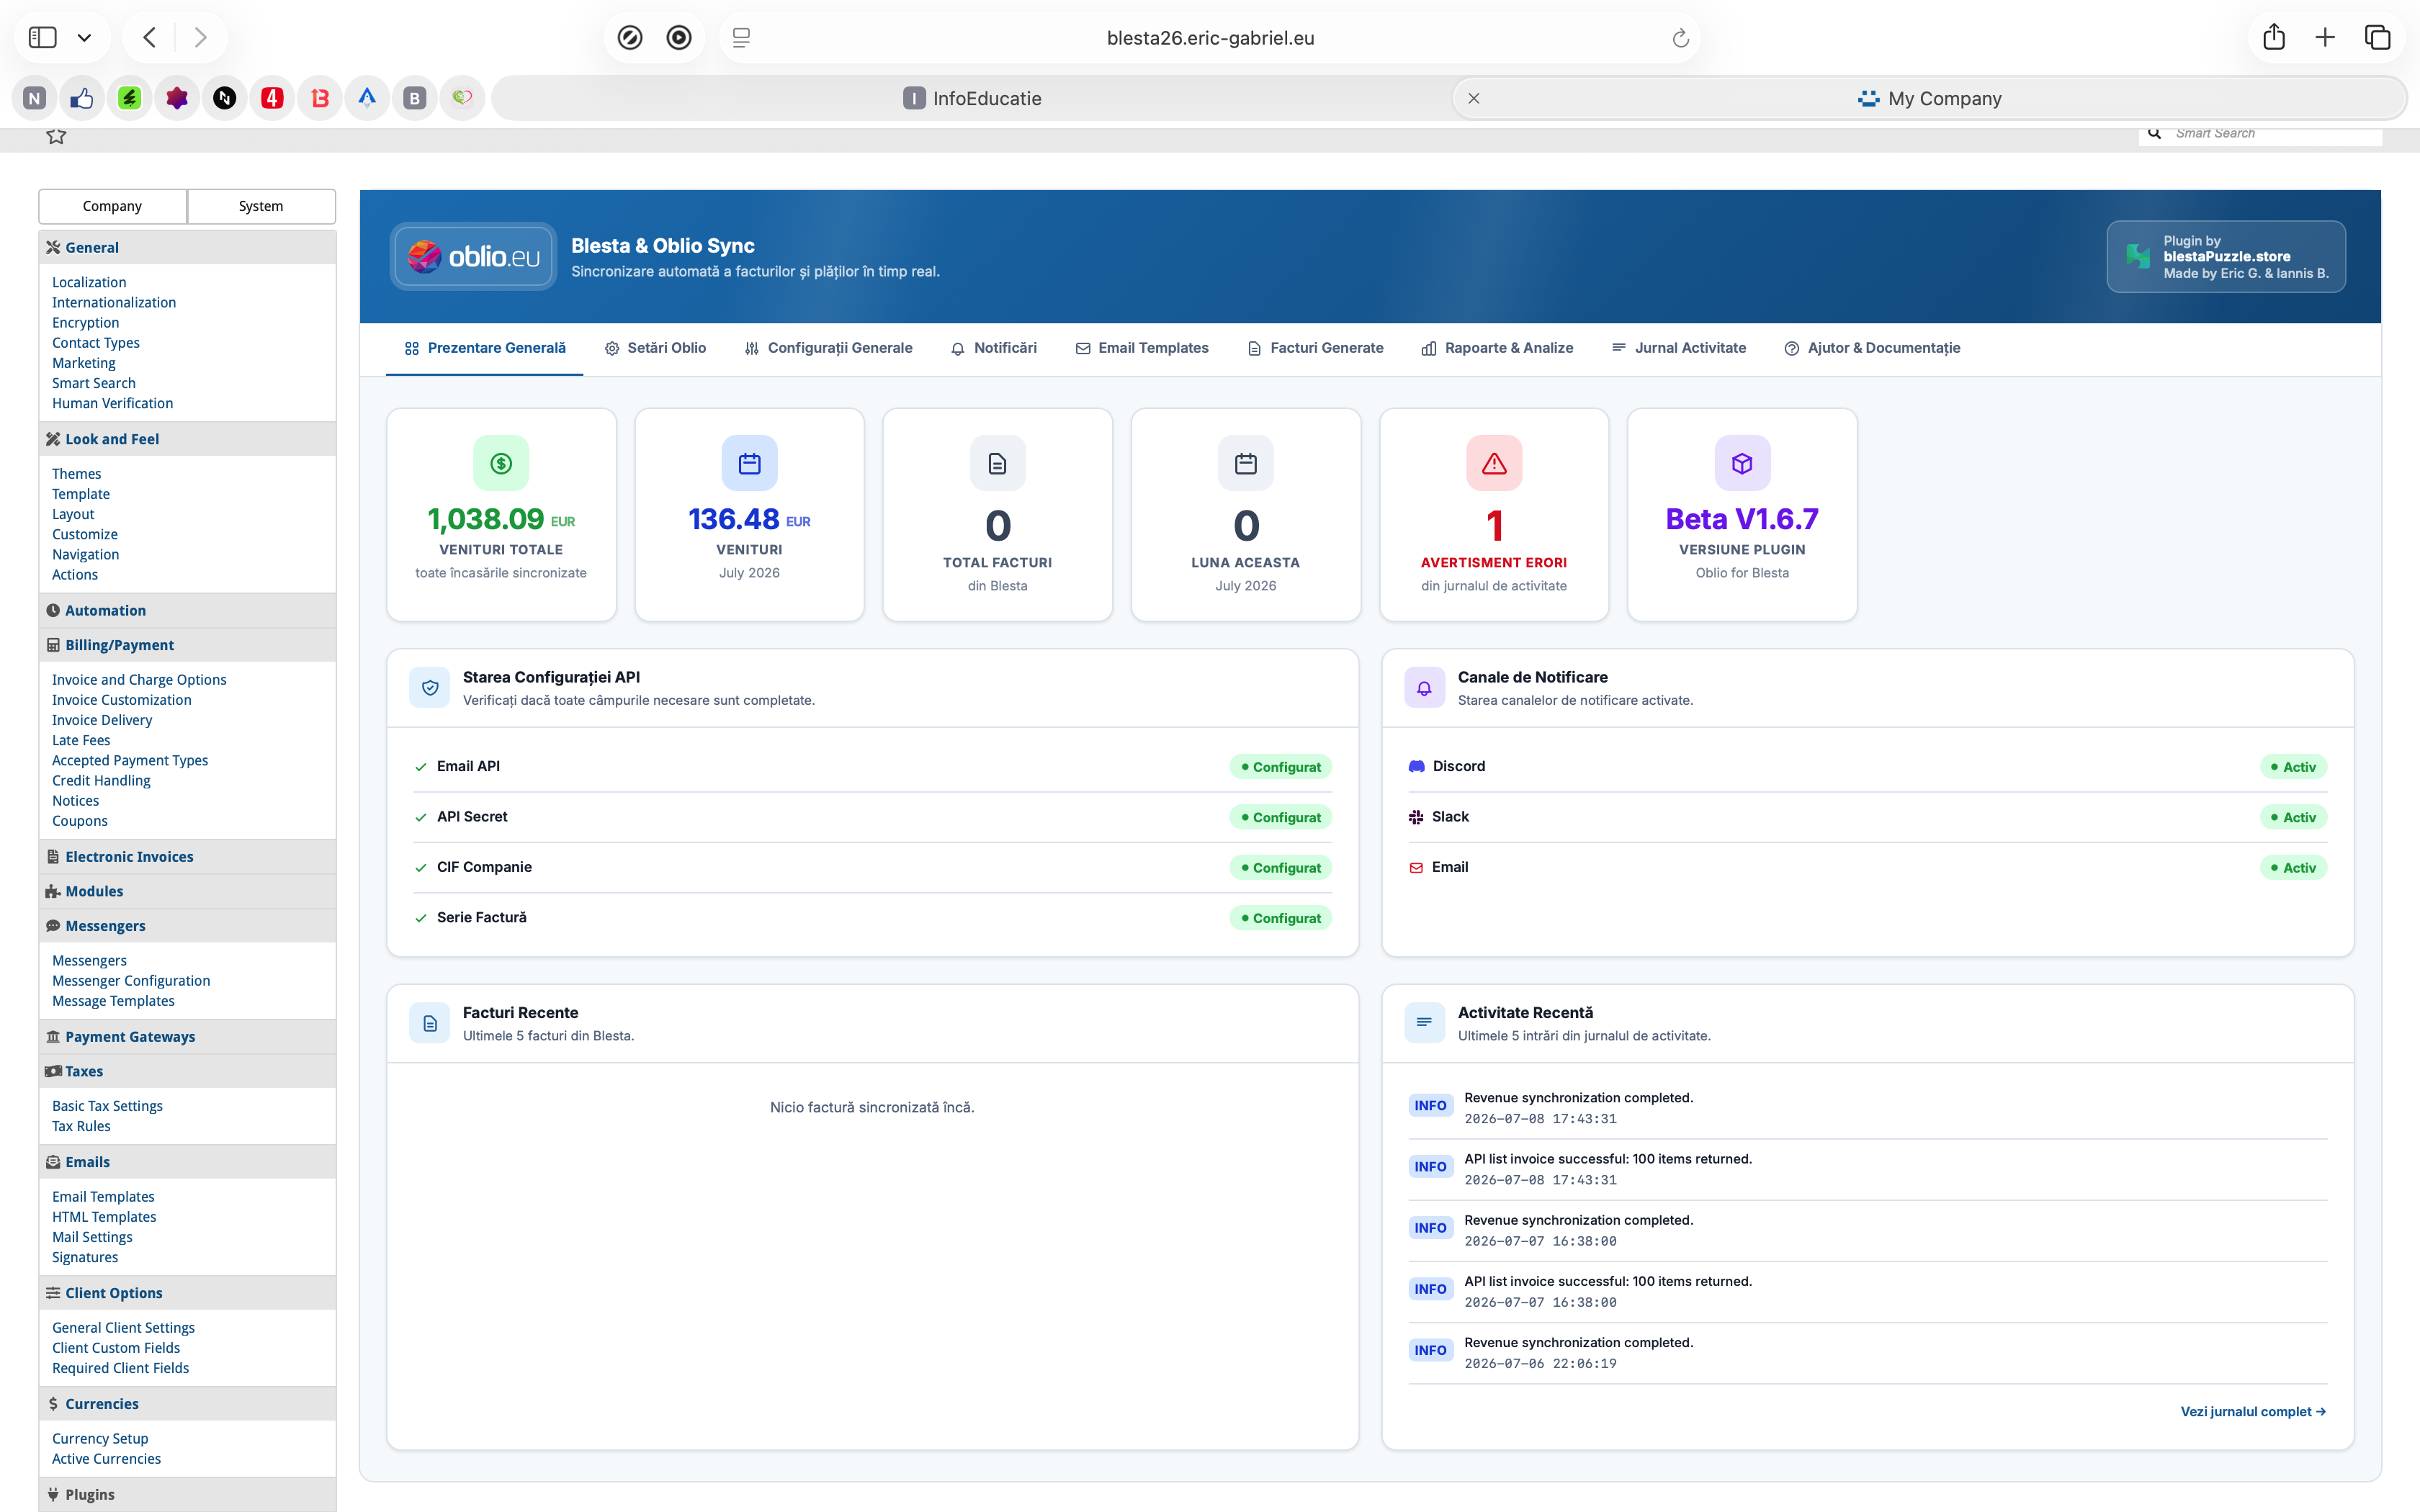Open the Localization settings link
The height and width of the screenshot is (1512, 2420).
coord(89,282)
